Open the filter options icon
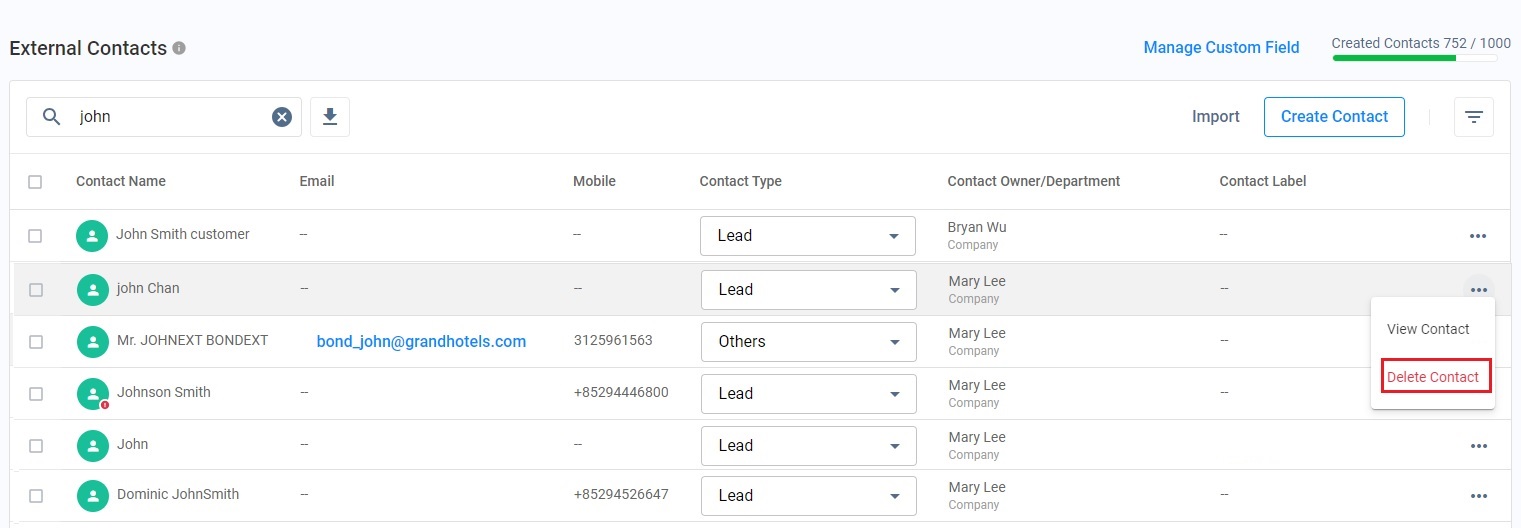Screen dimensions: 1521x528 click(1473, 117)
